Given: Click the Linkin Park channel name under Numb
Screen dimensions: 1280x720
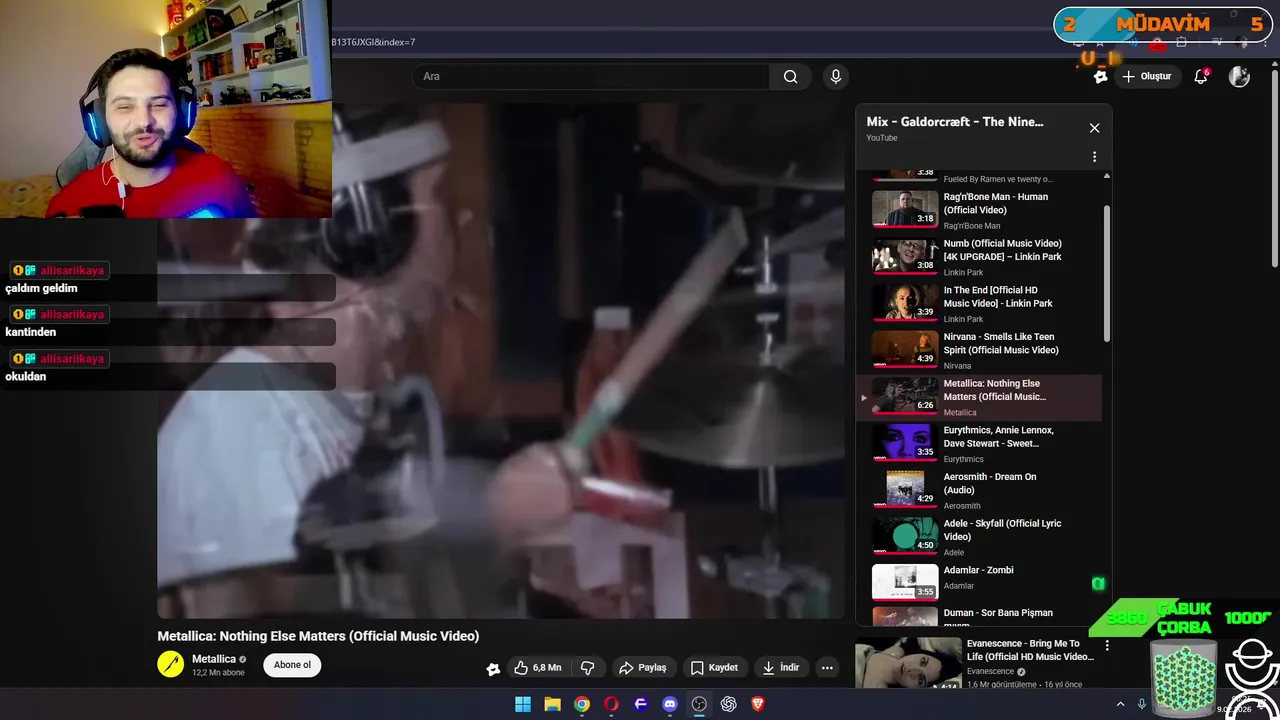Looking at the screenshot, I should pyautogui.click(x=963, y=272).
